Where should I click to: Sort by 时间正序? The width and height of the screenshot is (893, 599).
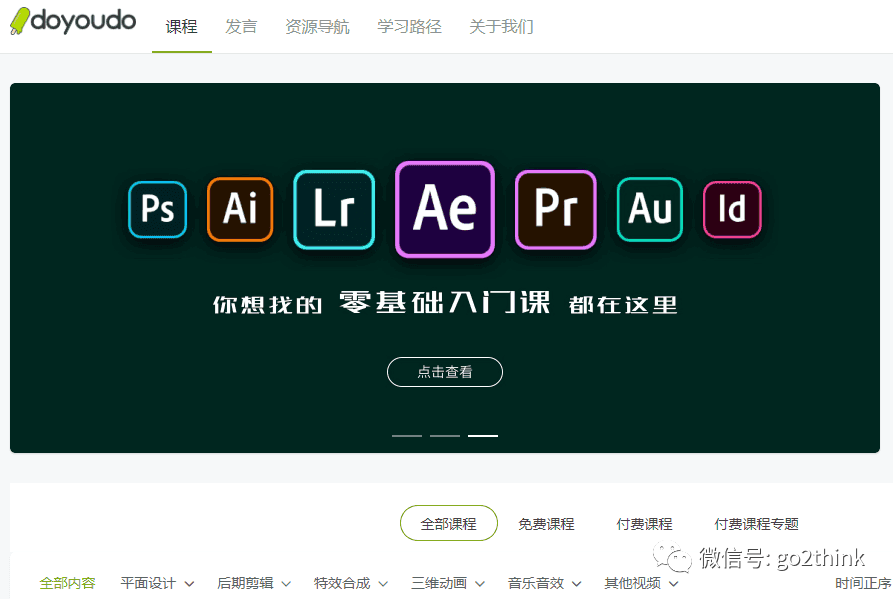point(863,583)
